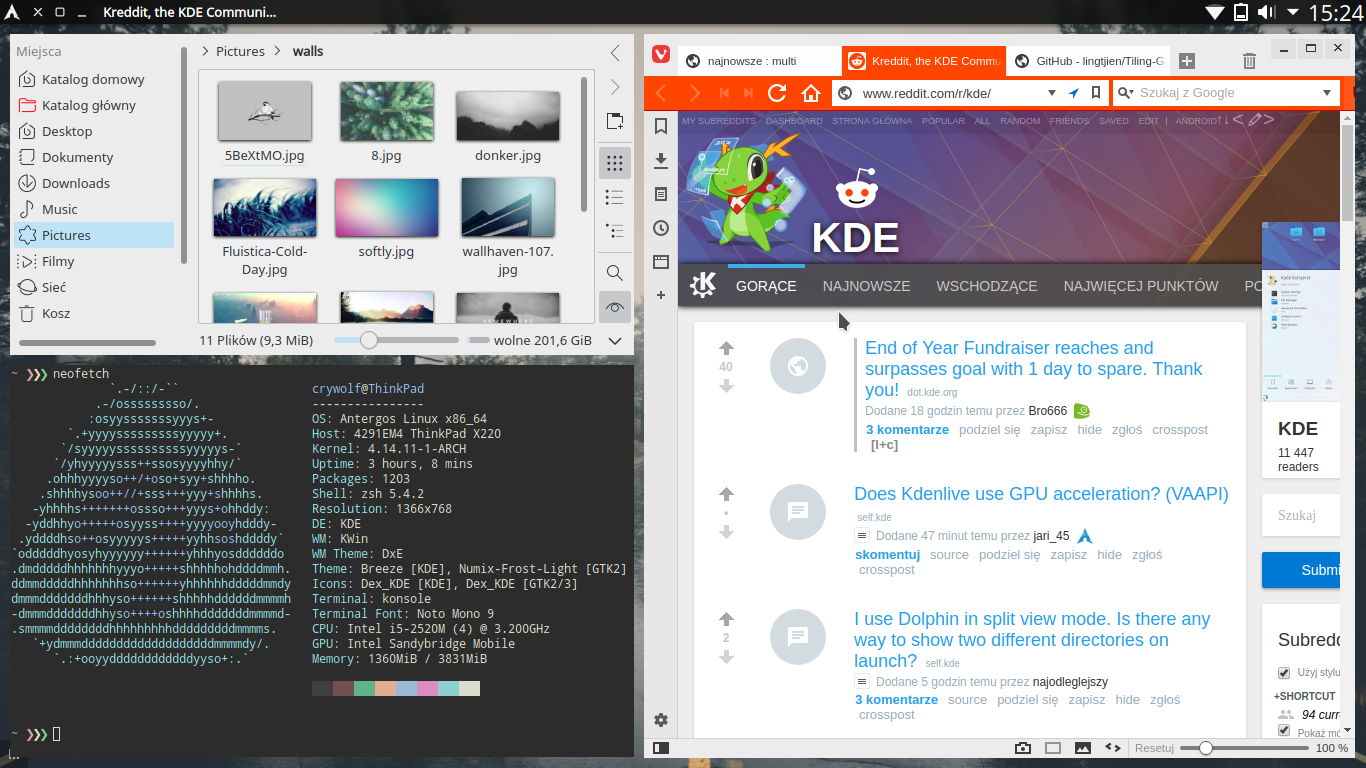1366x768 pixels.
Task: Switch to the 'najnowsze : multi' tab
Action: 759,61
